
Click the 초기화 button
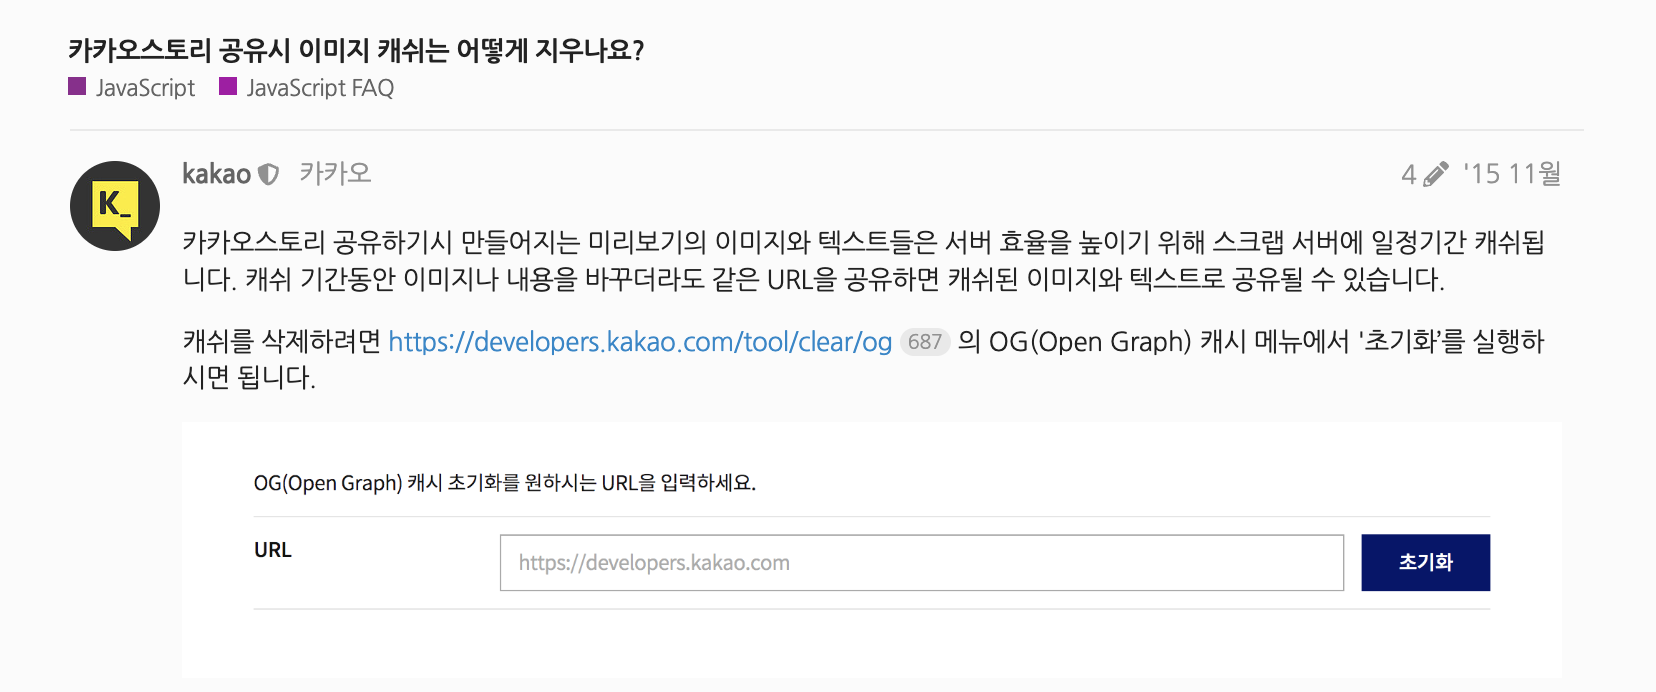click(x=1426, y=563)
